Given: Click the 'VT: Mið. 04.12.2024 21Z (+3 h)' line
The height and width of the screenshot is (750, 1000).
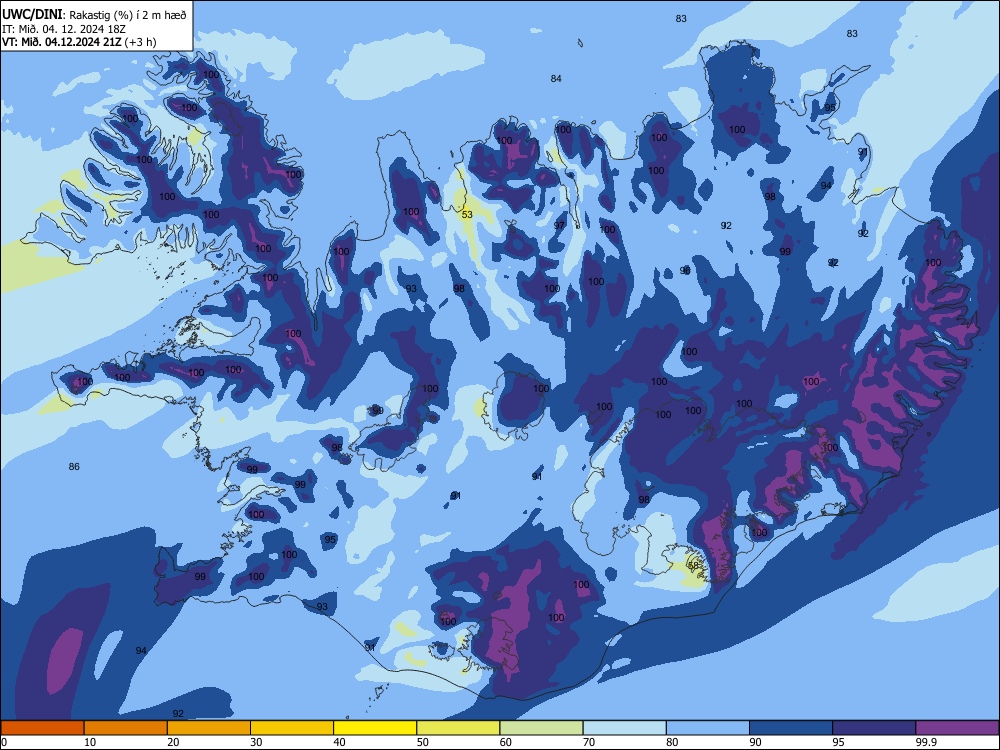Looking at the screenshot, I should point(79,42).
